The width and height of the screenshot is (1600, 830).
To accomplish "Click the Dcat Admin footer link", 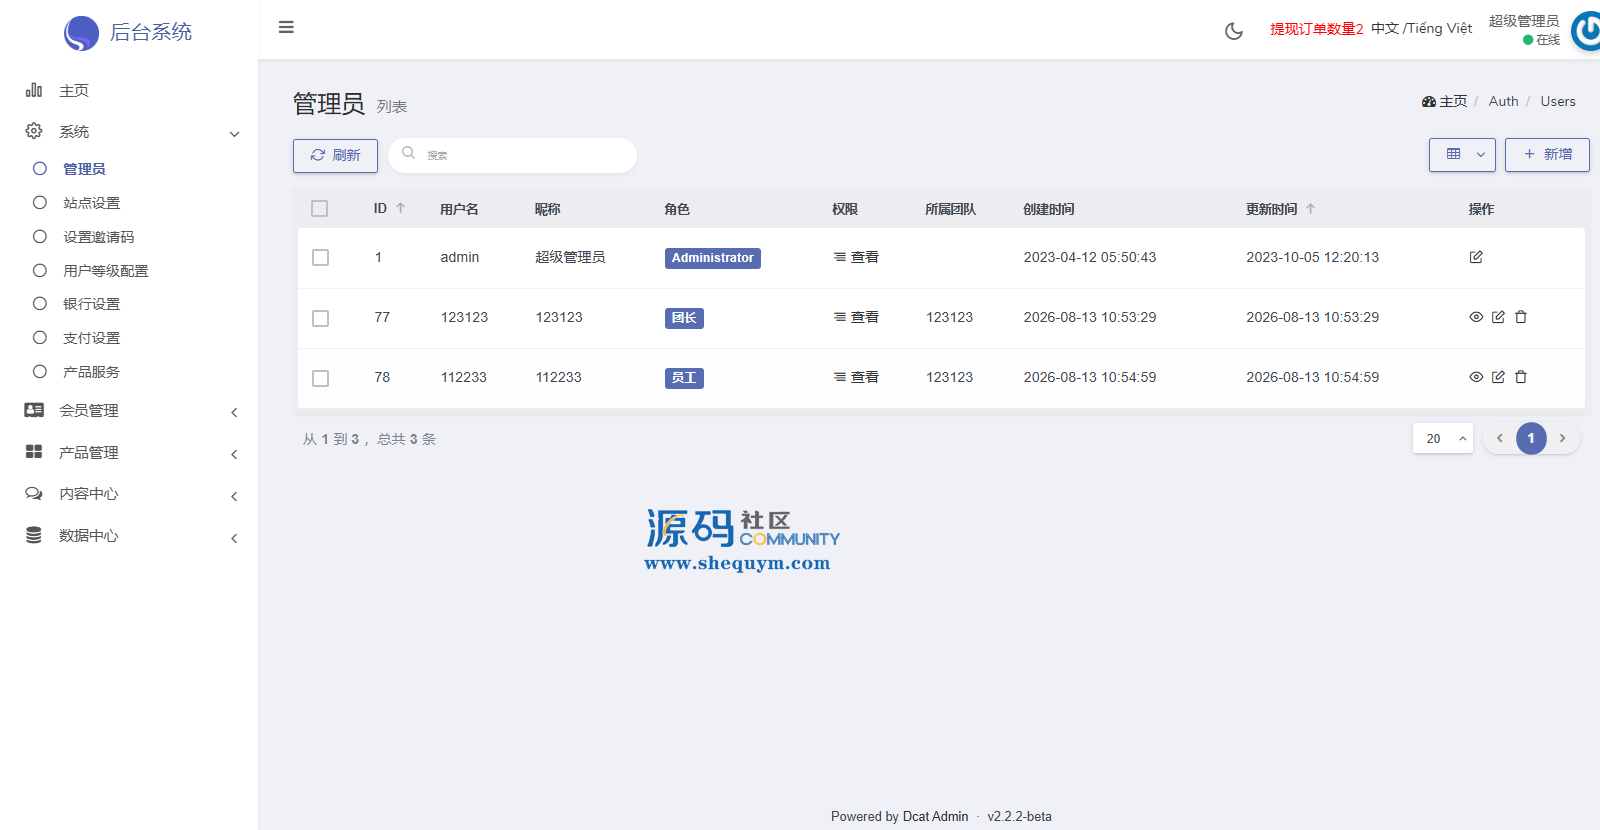I will pos(935,816).
